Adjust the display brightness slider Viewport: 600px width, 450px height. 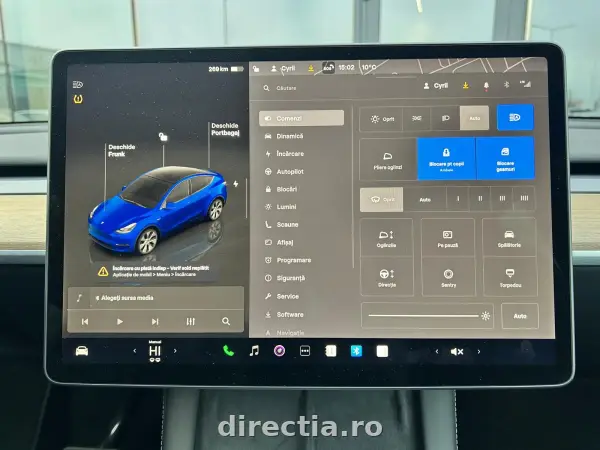(x=427, y=316)
